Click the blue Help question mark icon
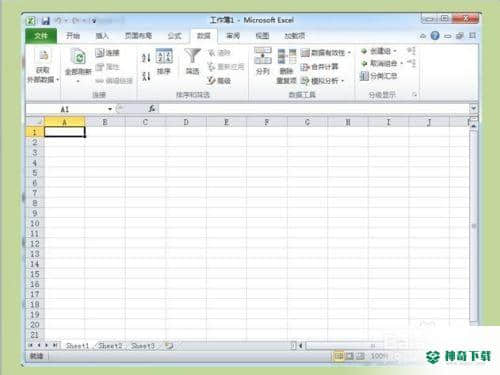 pyautogui.click(x=435, y=35)
